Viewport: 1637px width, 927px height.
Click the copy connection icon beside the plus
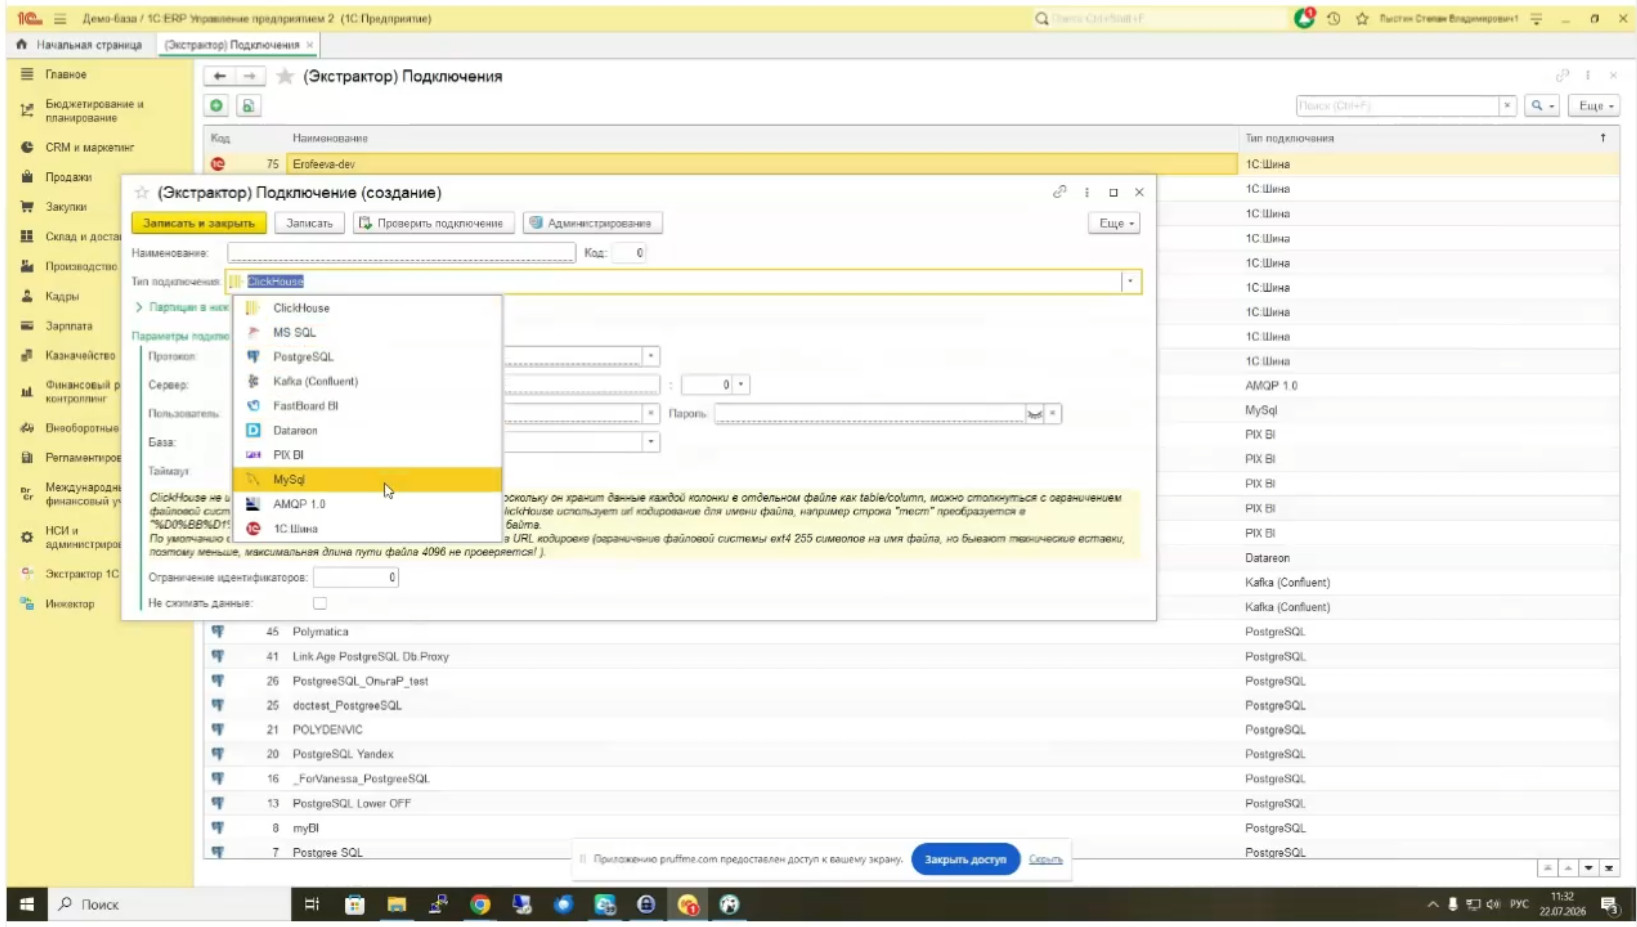(248, 105)
